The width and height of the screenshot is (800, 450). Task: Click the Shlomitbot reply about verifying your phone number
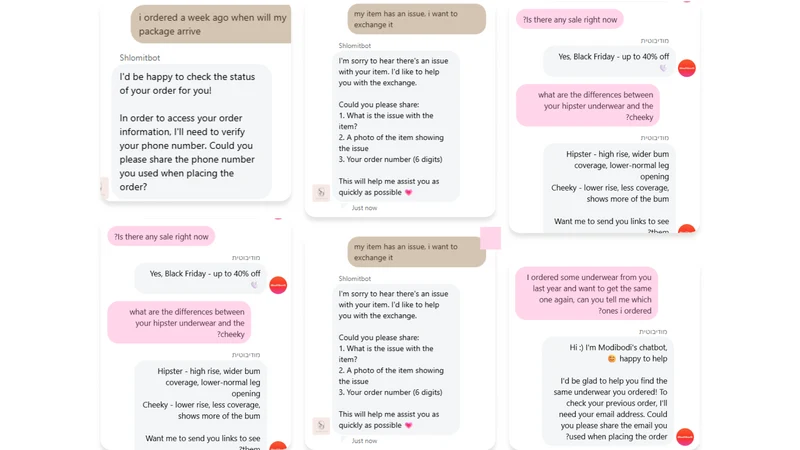coord(191,132)
